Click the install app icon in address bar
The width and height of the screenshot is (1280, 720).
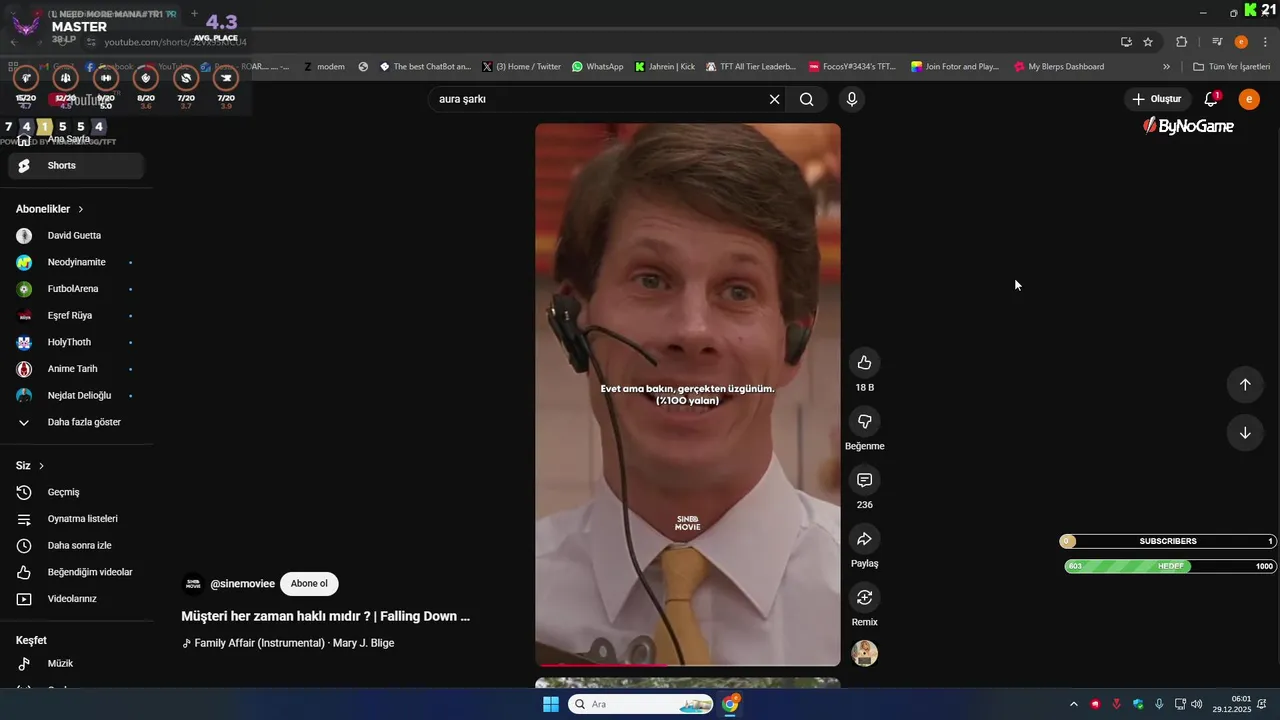pyautogui.click(x=1126, y=42)
